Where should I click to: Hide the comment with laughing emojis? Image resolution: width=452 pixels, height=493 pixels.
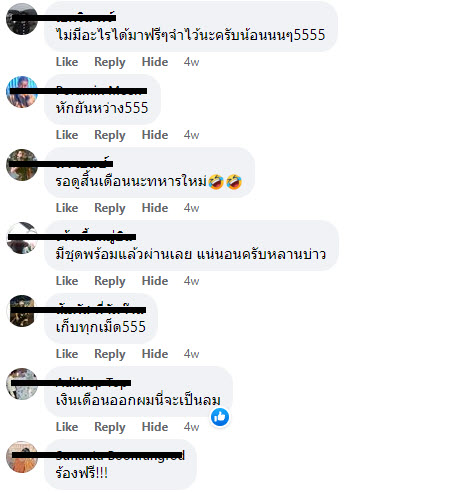[155, 208]
